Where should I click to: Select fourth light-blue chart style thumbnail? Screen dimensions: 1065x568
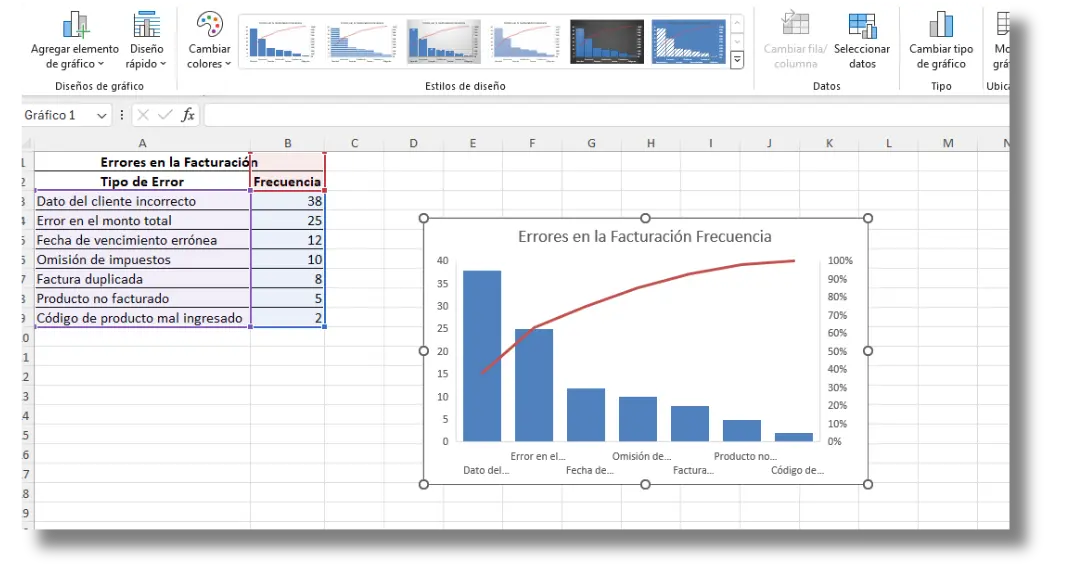point(525,41)
